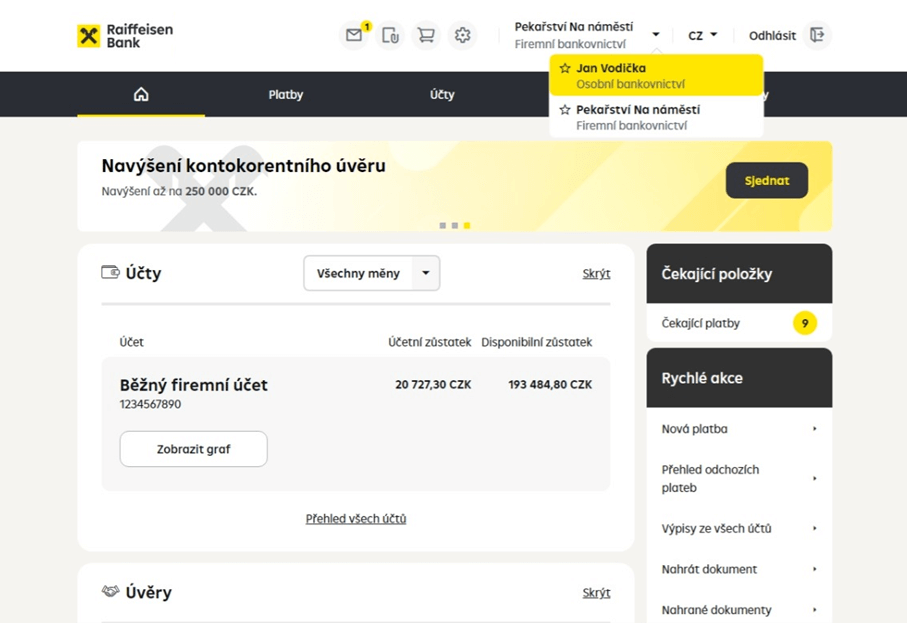Hide the Úvěry section with Skrýt
Screen dimensions: 907x623
[596, 592]
